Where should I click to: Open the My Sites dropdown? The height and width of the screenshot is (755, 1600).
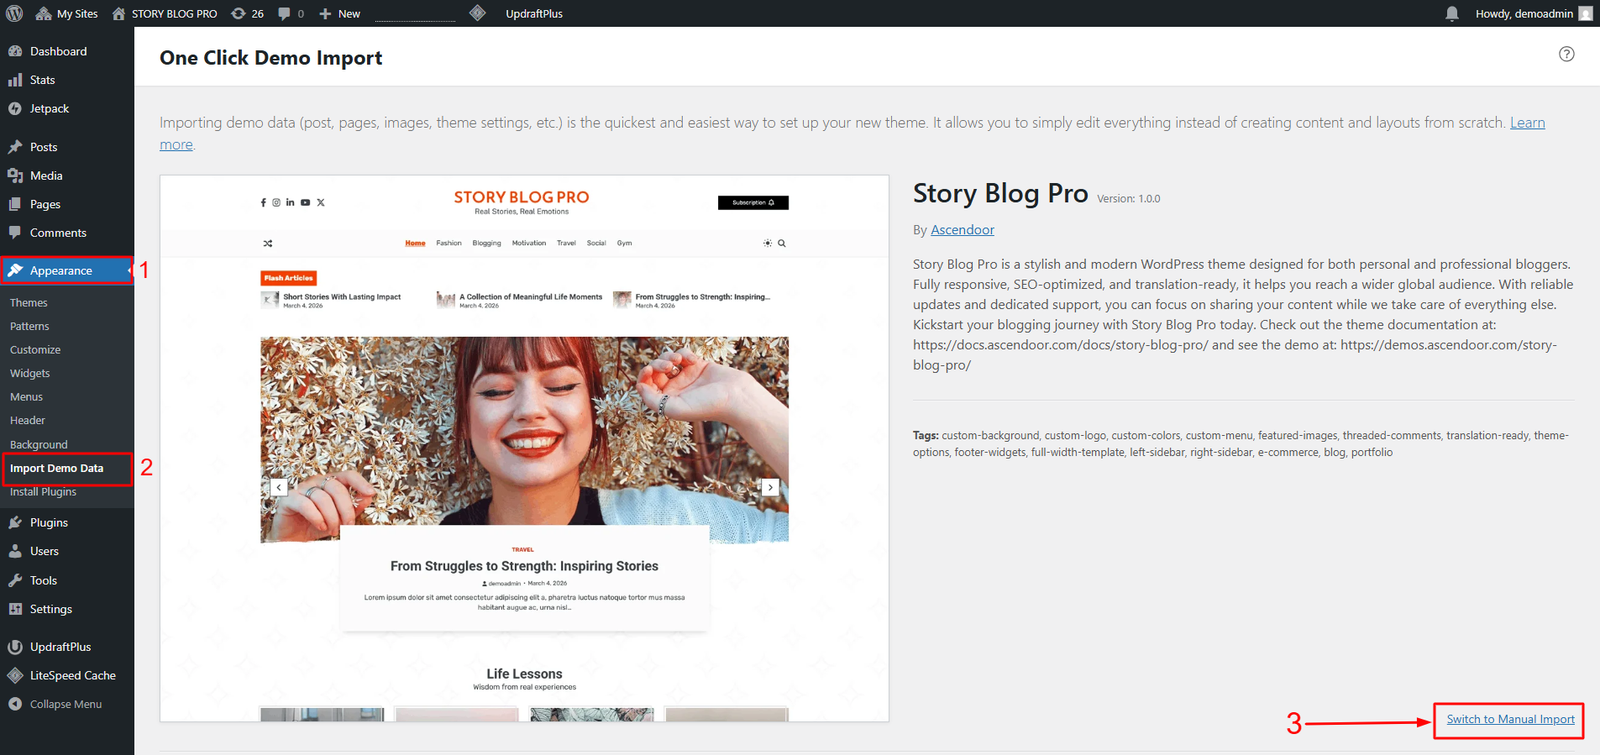click(67, 14)
